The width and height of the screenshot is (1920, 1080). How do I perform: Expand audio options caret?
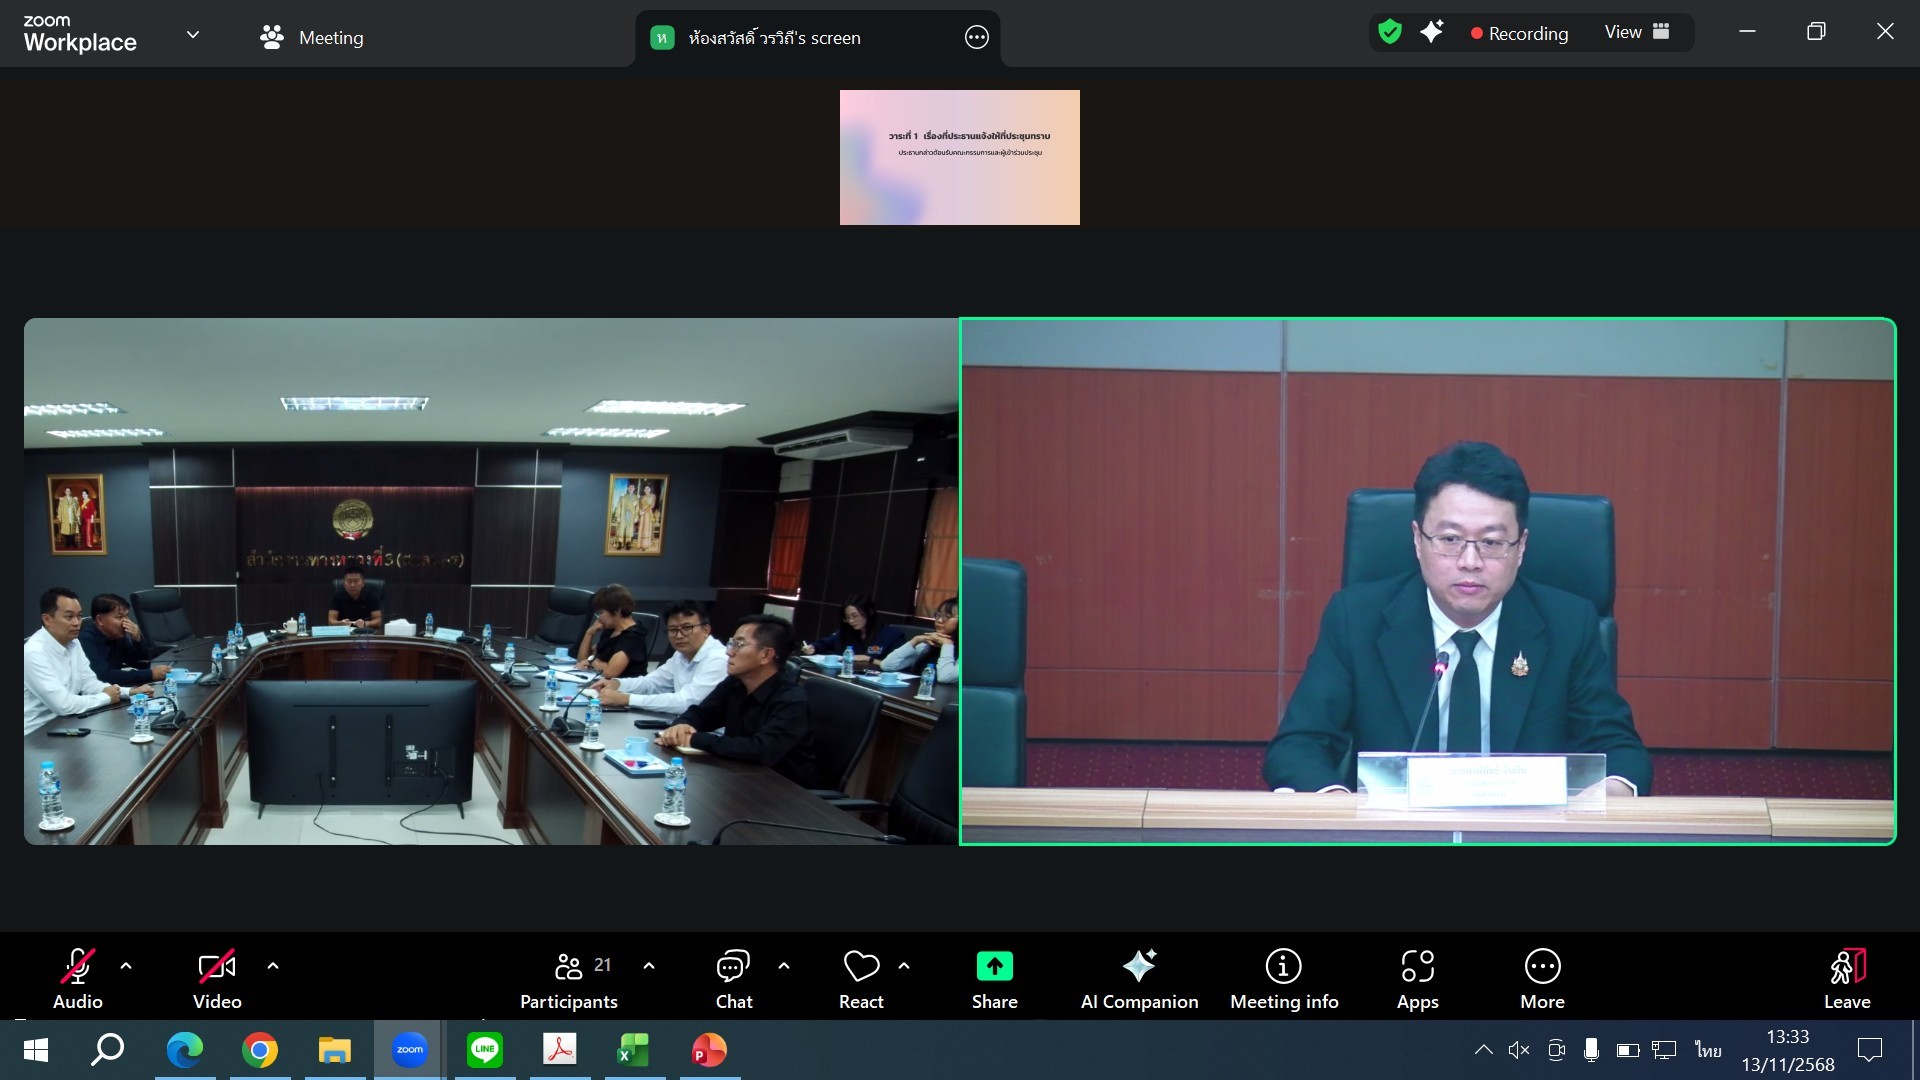pyautogui.click(x=126, y=966)
